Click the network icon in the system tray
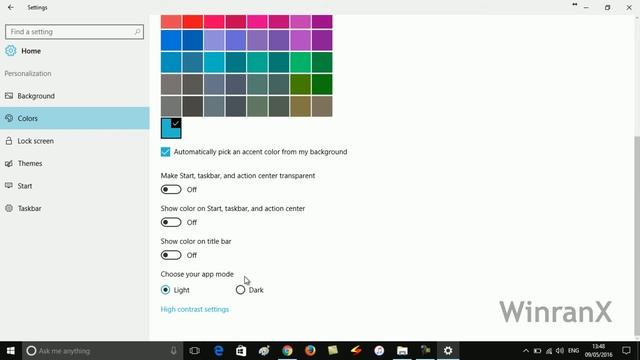The height and width of the screenshot is (360, 640). click(549, 351)
